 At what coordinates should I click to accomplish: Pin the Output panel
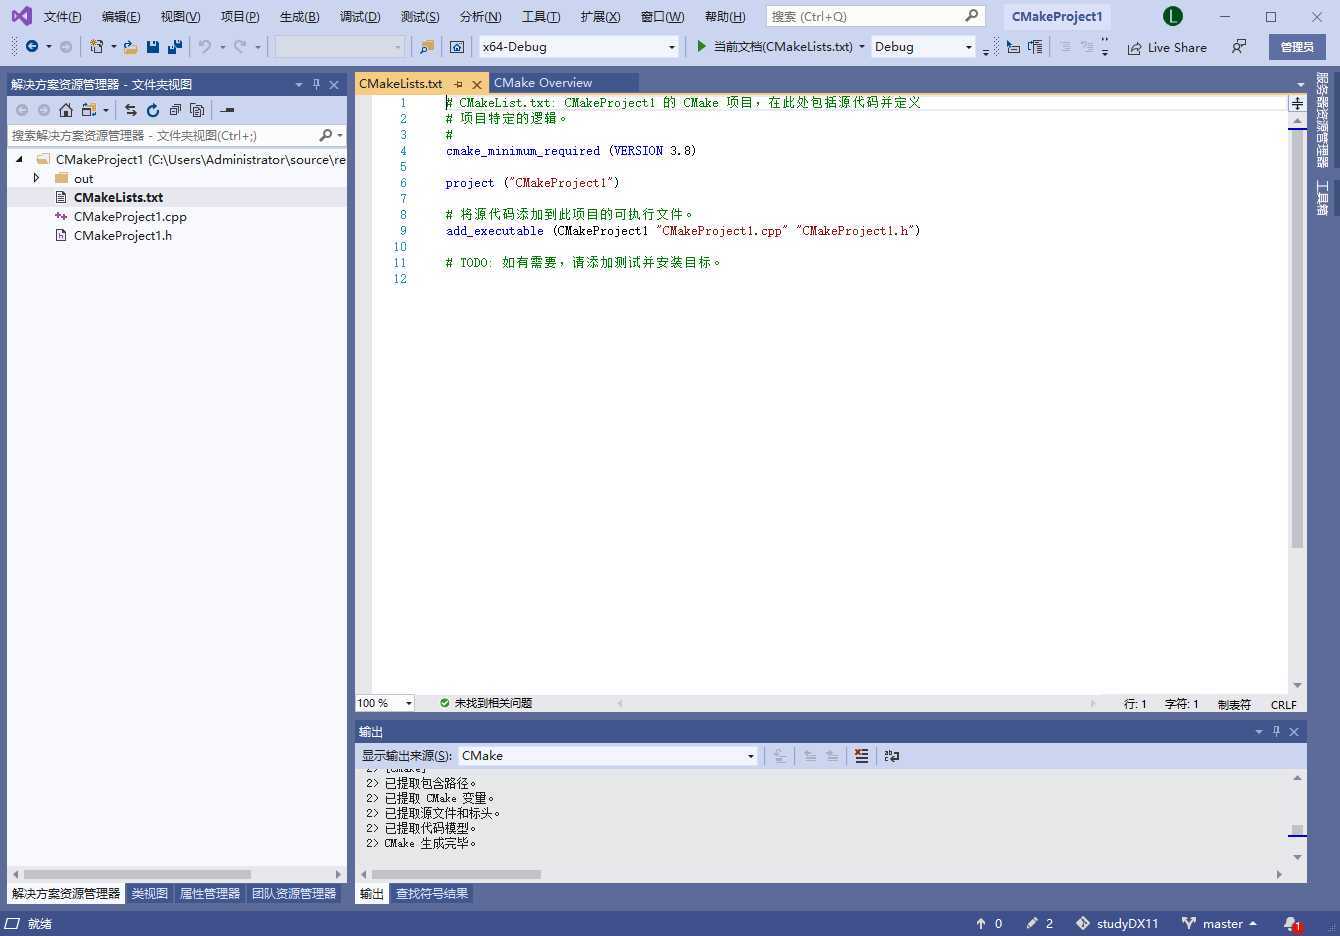[1276, 732]
